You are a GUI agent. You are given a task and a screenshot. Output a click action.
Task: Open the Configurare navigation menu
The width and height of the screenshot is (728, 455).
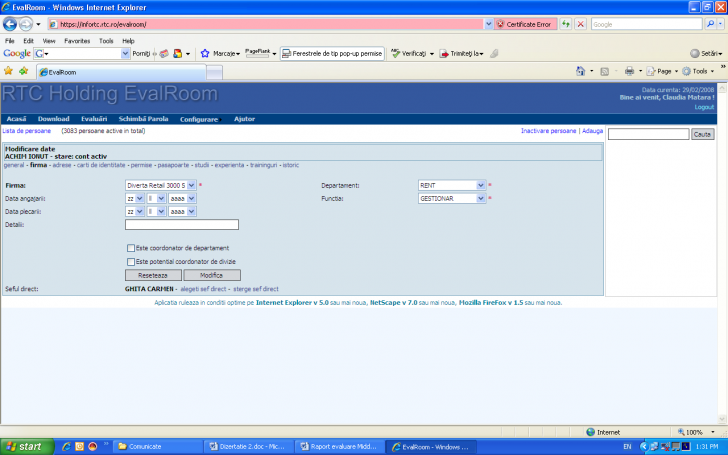click(199, 119)
